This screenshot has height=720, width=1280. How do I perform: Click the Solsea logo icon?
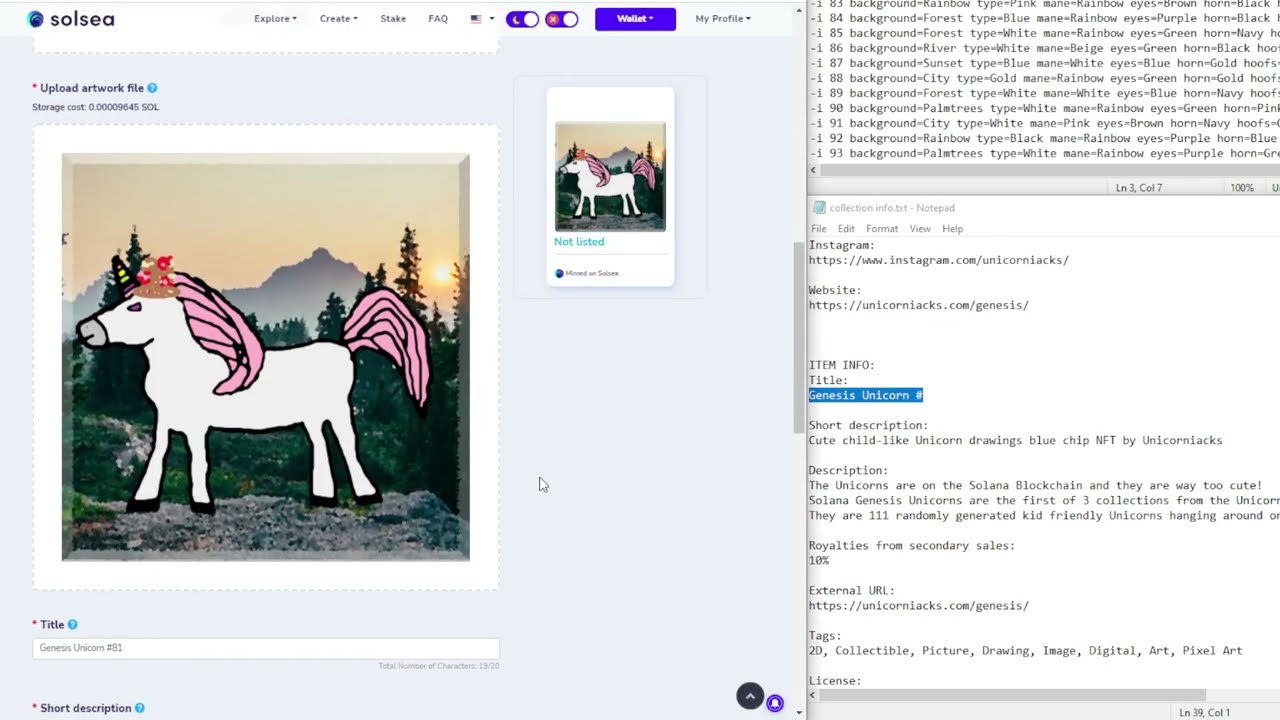tap(35, 19)
